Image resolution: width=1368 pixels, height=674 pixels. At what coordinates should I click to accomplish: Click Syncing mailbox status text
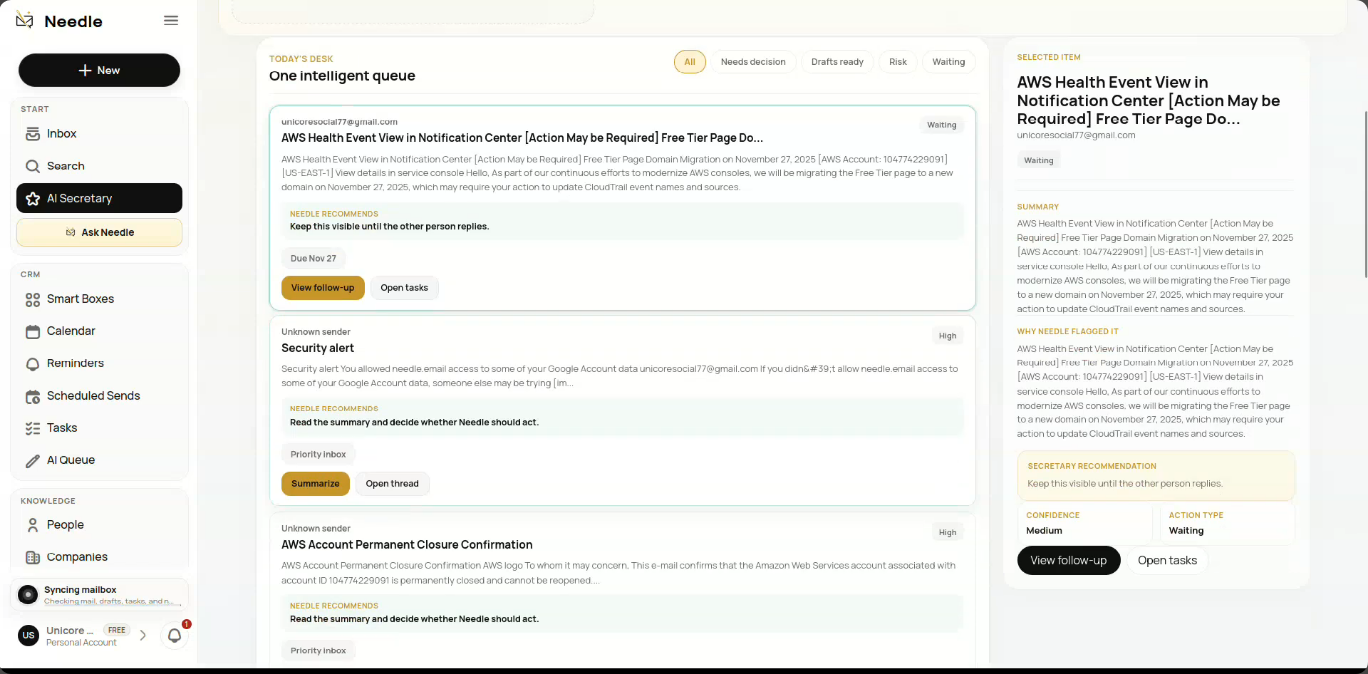80,590
